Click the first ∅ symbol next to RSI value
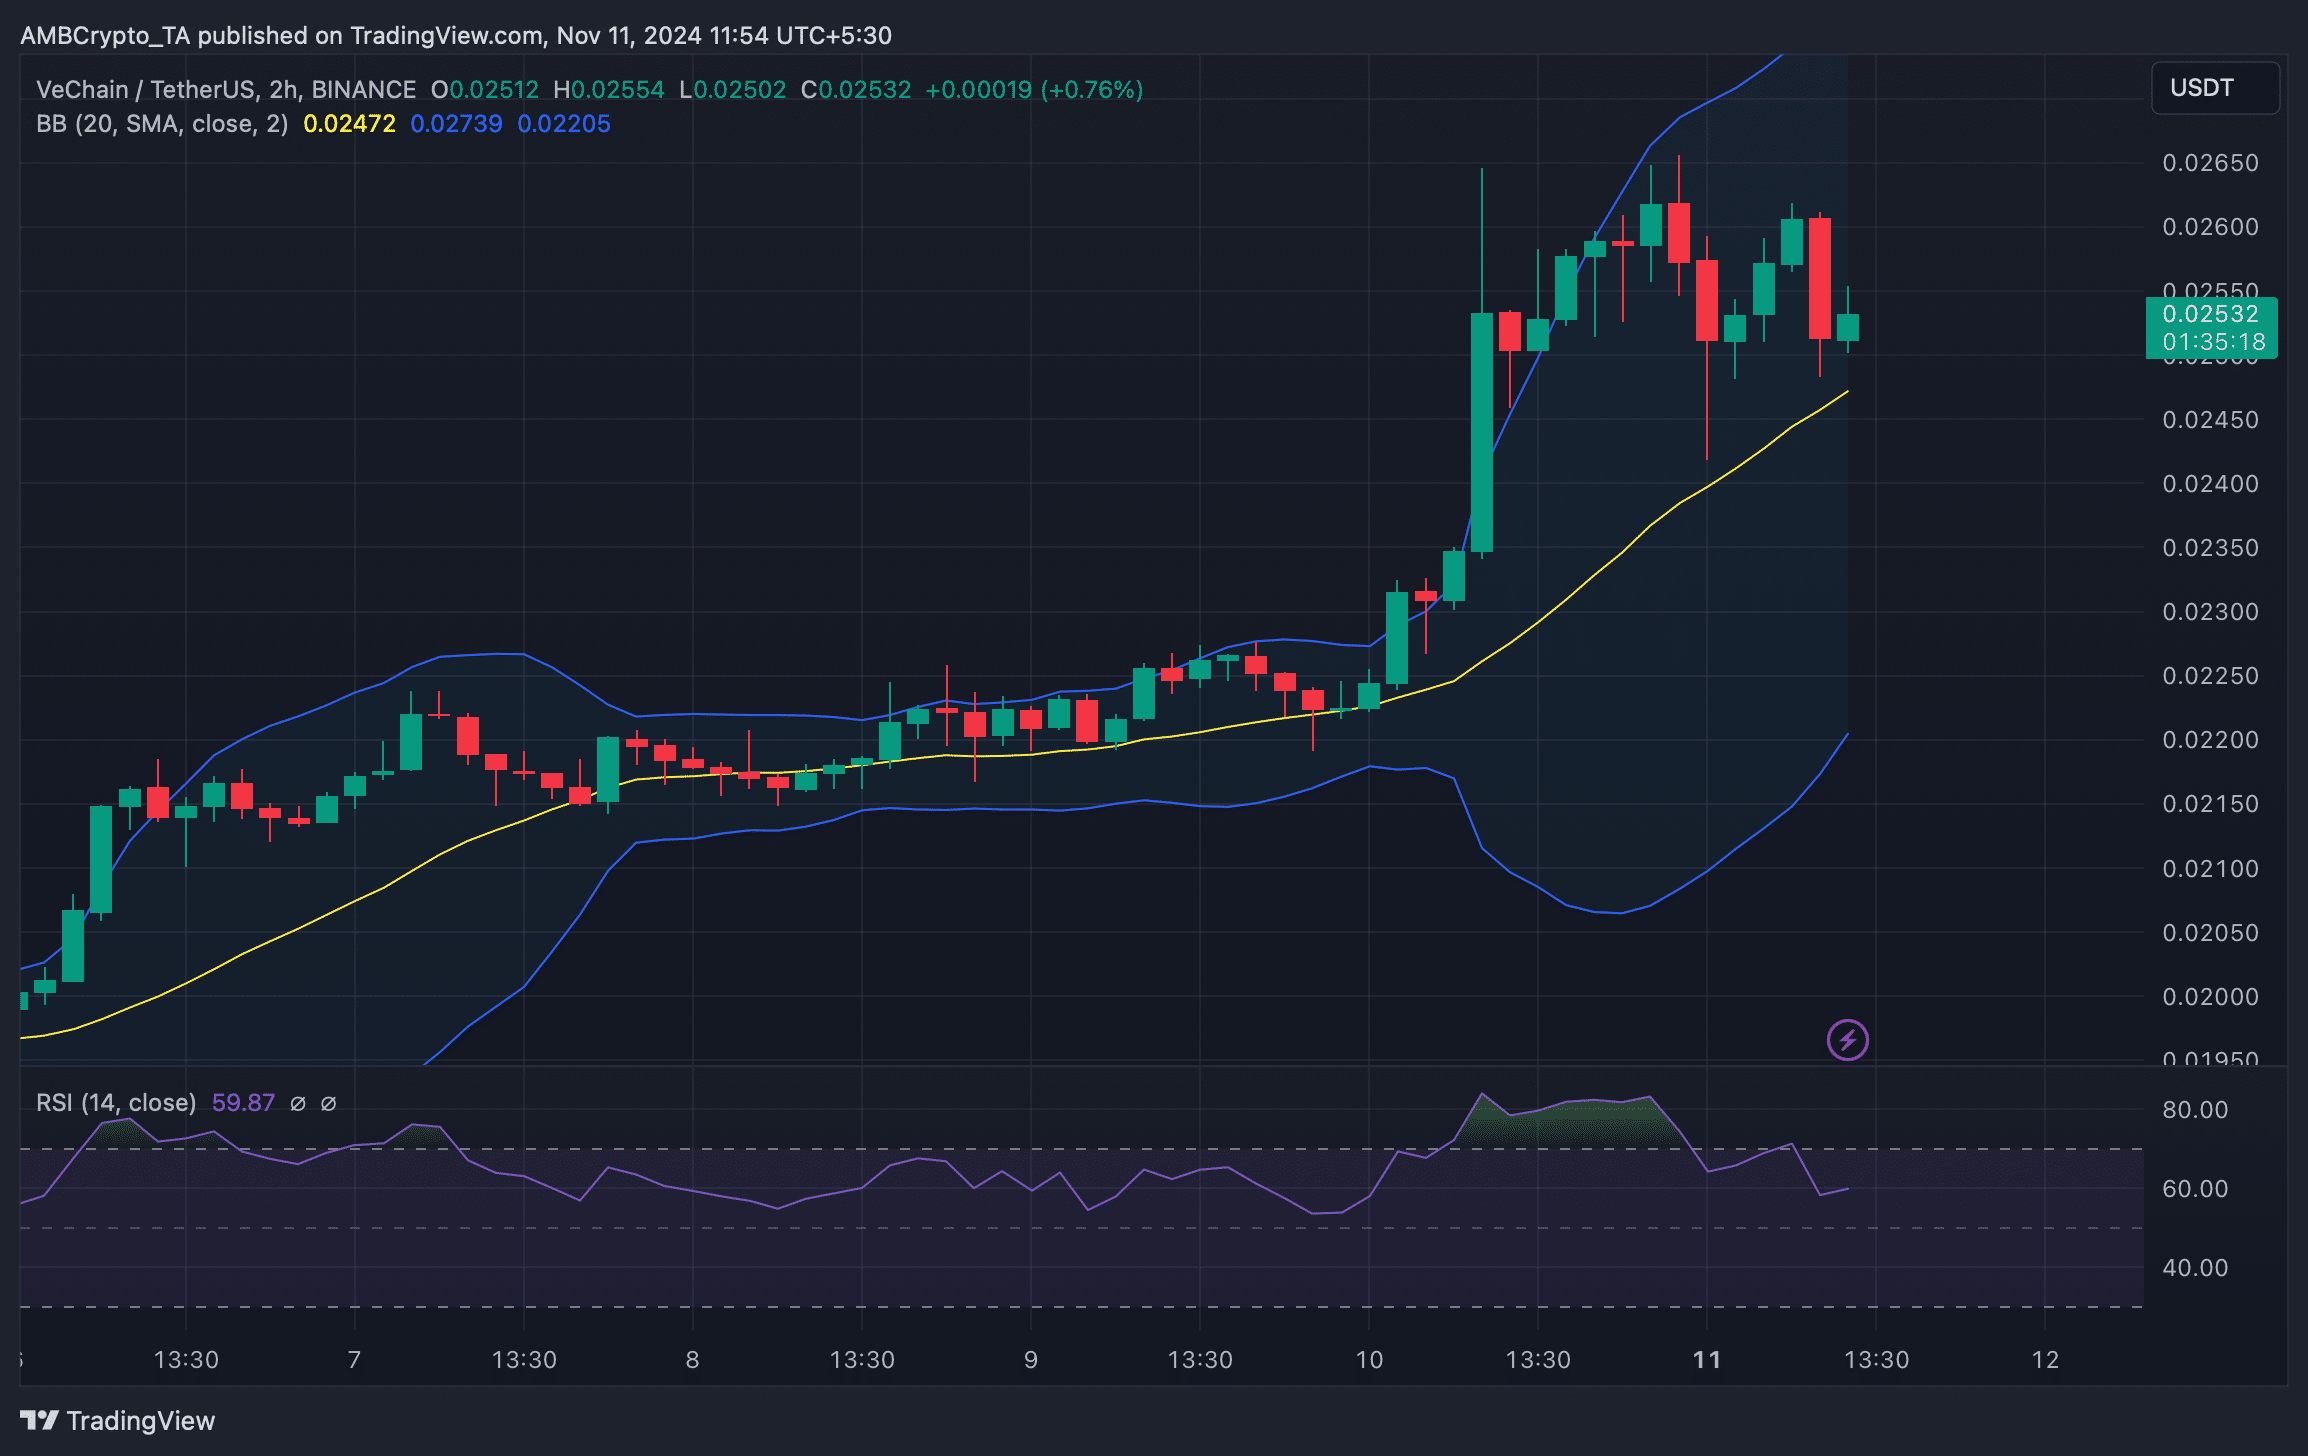The image size is (2308, 1456). (298, 1104)
